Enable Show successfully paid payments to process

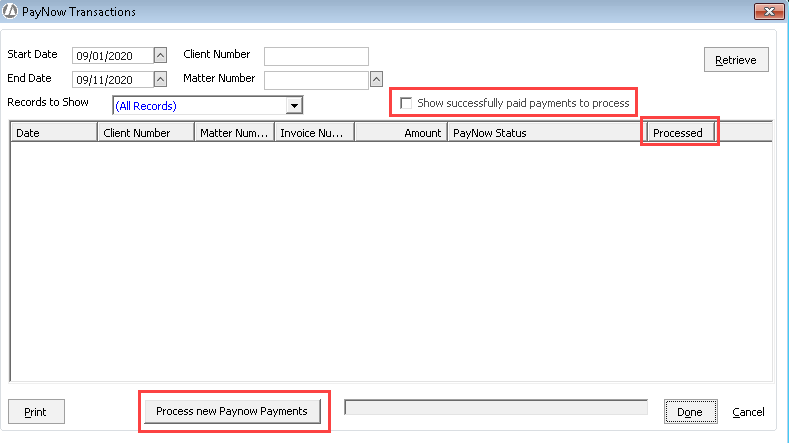[406, 103]
